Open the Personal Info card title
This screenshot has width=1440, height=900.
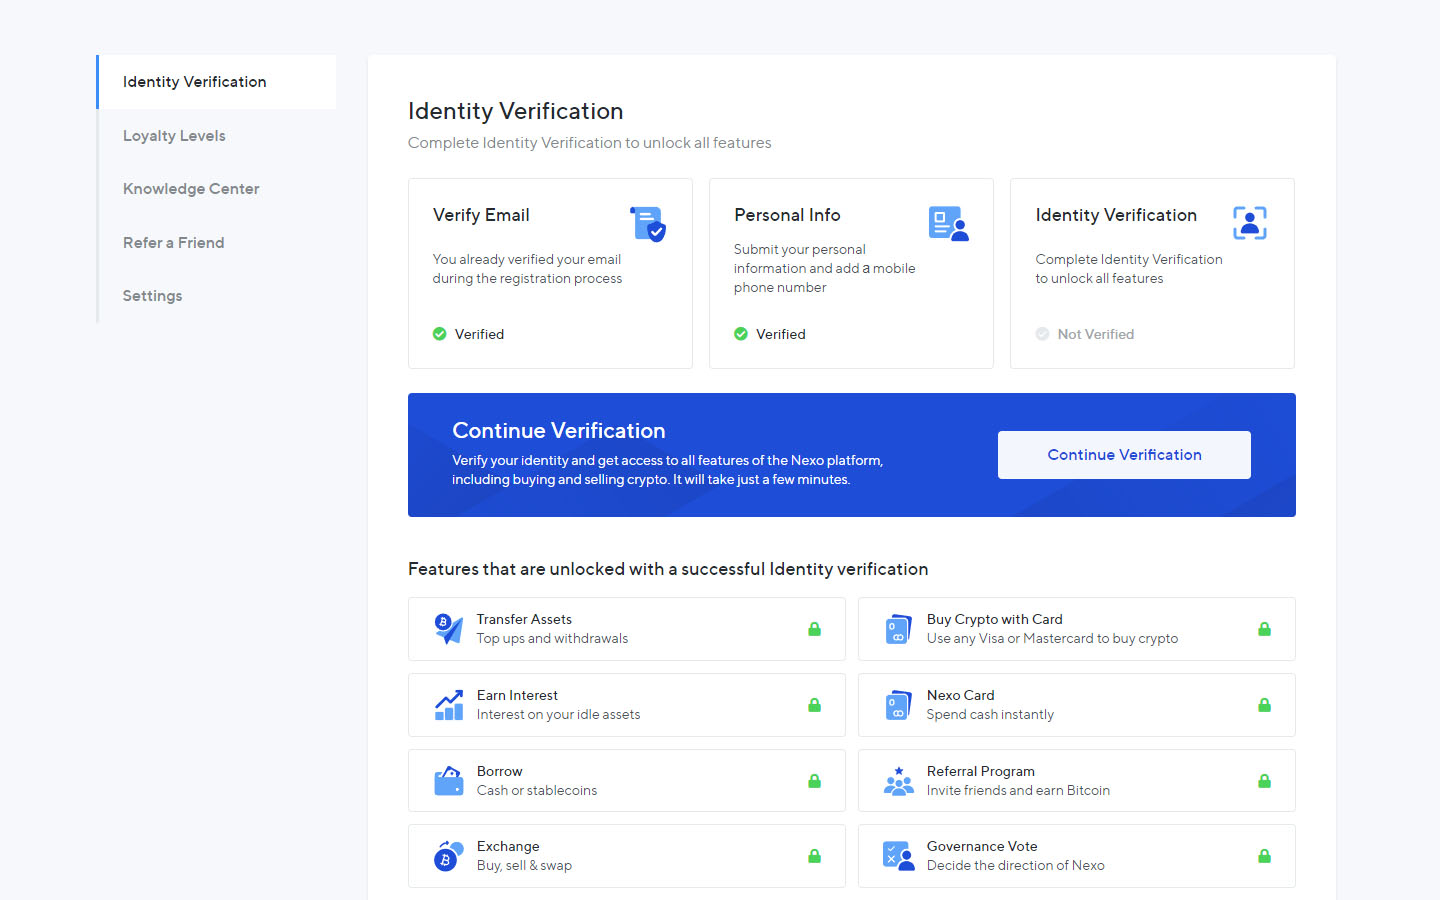[x=787, y=215]
